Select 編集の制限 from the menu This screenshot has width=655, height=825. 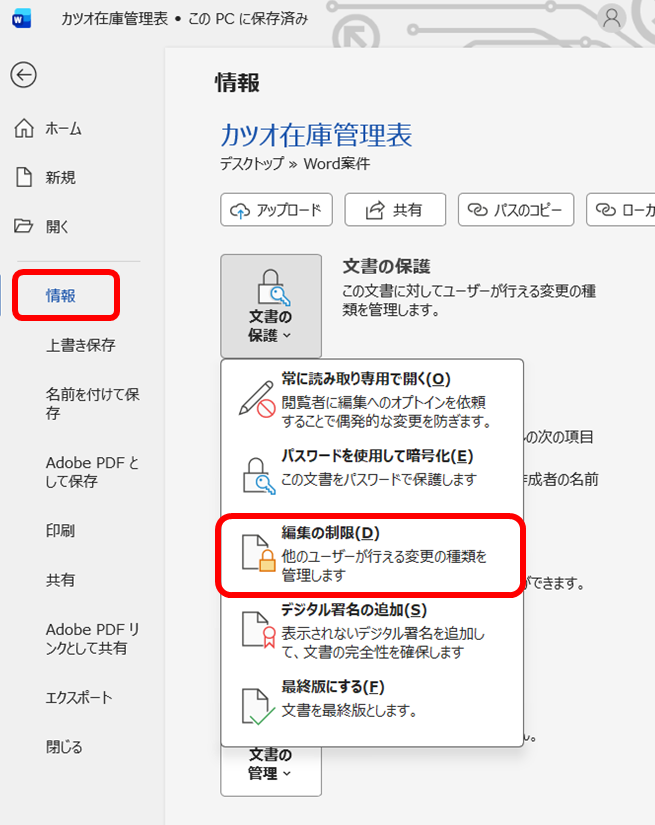click(371, 554)
